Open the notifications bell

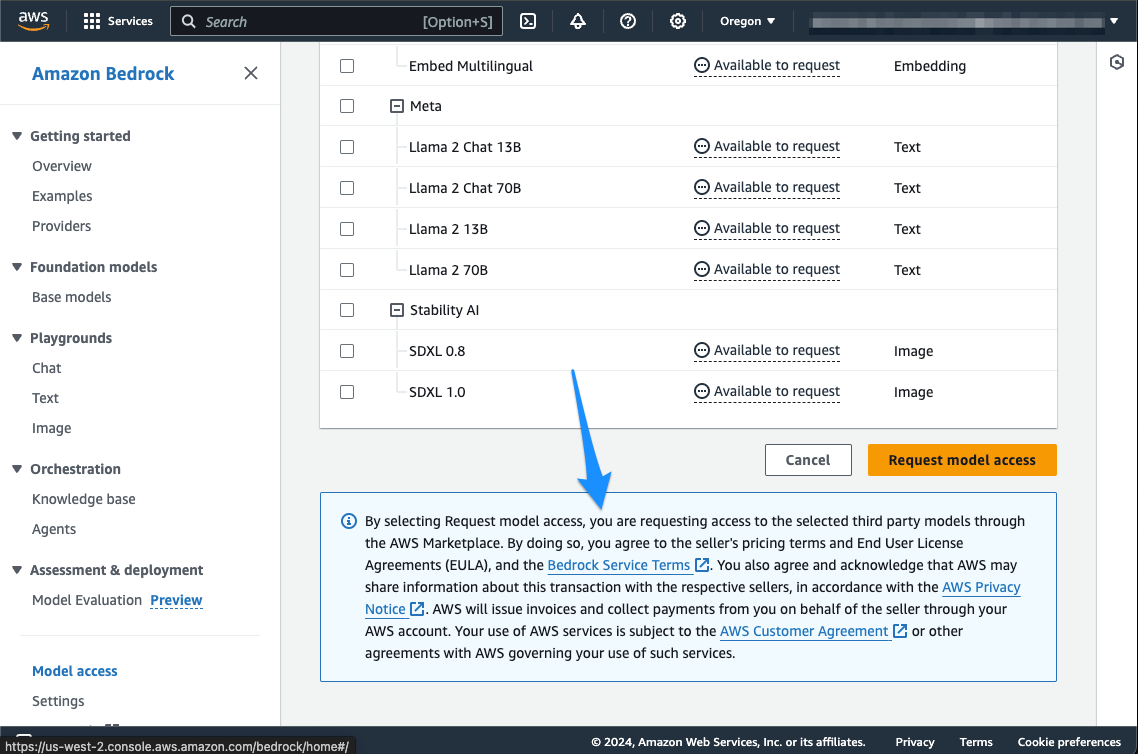pos(578,21)
